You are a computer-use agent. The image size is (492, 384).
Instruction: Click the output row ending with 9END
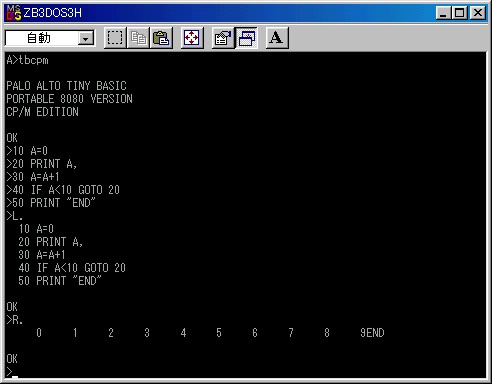[210, 333]
